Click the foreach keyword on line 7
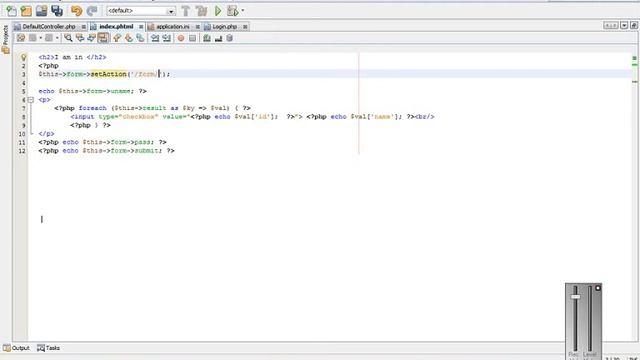Image resolution: width=640 pixels, height=360 pixels. (x=93, y=108)
